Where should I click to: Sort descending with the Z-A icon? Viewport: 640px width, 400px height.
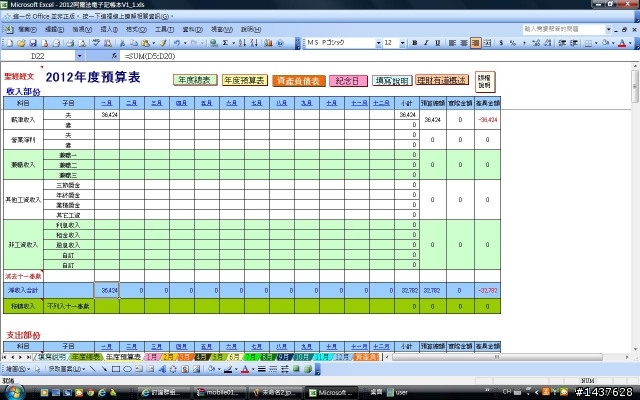[254, 43]
